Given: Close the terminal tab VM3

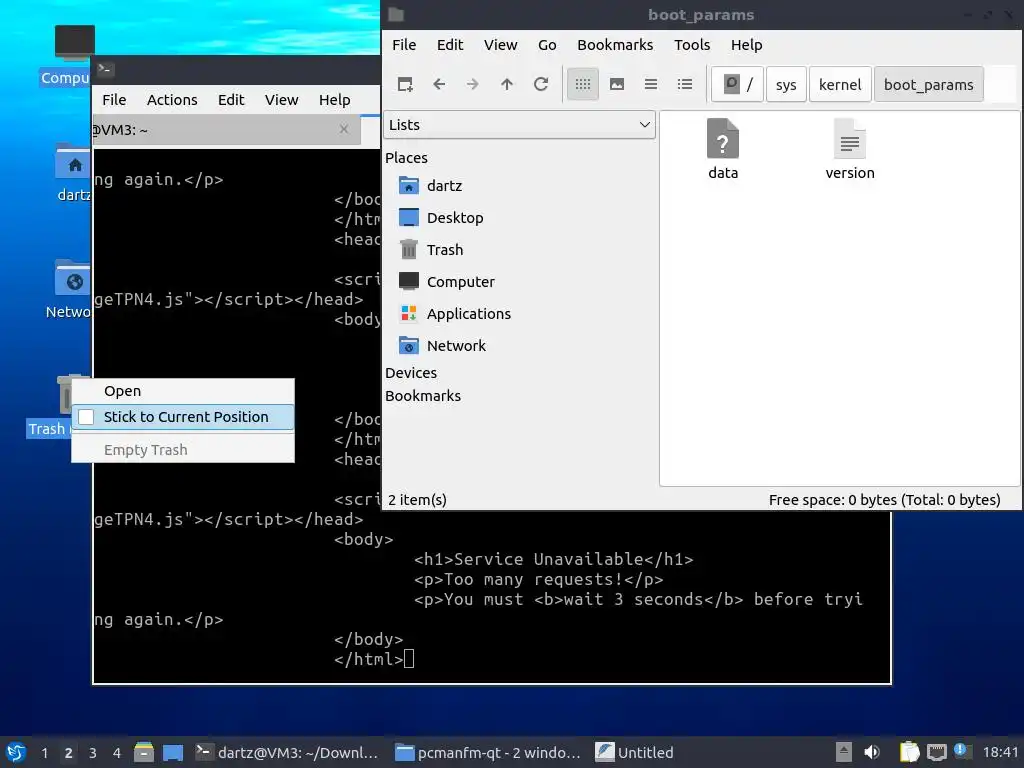Looking at the screenshot, I should [344, 129].
